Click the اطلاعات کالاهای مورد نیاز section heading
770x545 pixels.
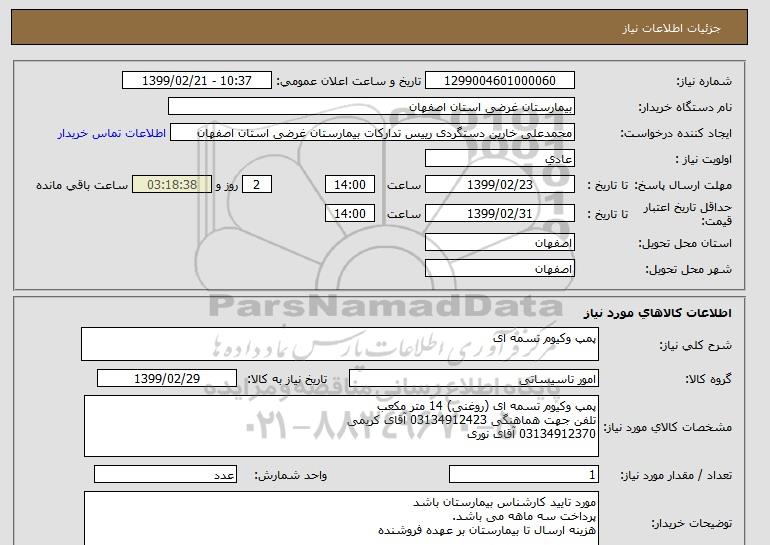657,313
